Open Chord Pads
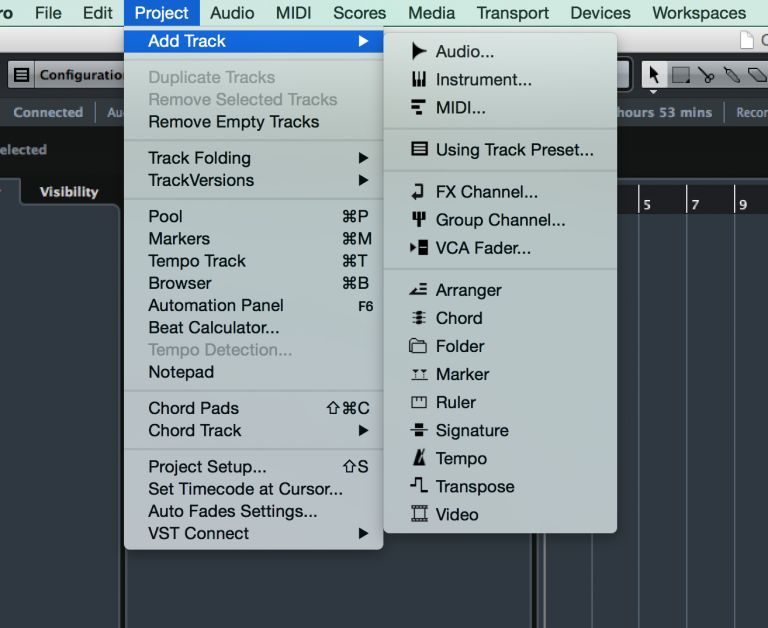 (253, 408)
